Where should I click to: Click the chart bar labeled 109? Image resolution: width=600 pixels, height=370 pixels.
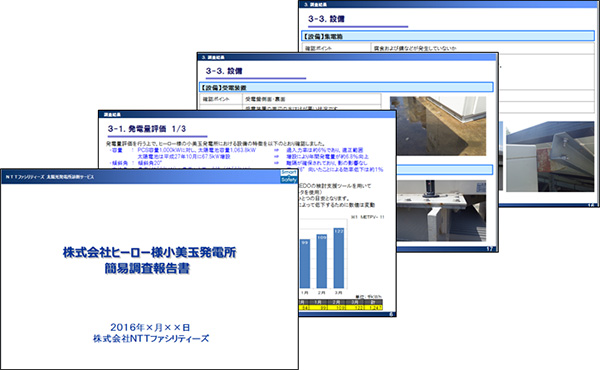[322, 261]
